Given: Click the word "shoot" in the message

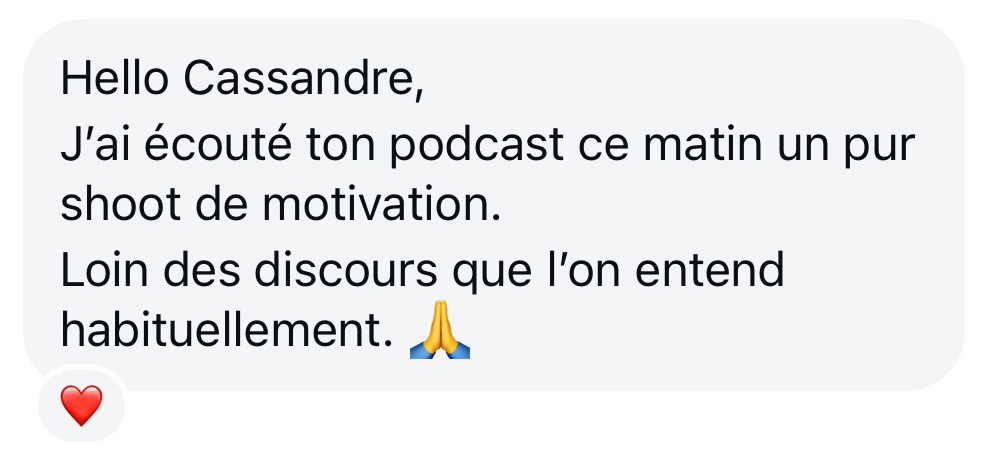Looking at the screenshot, I should [x=120, y=206].
